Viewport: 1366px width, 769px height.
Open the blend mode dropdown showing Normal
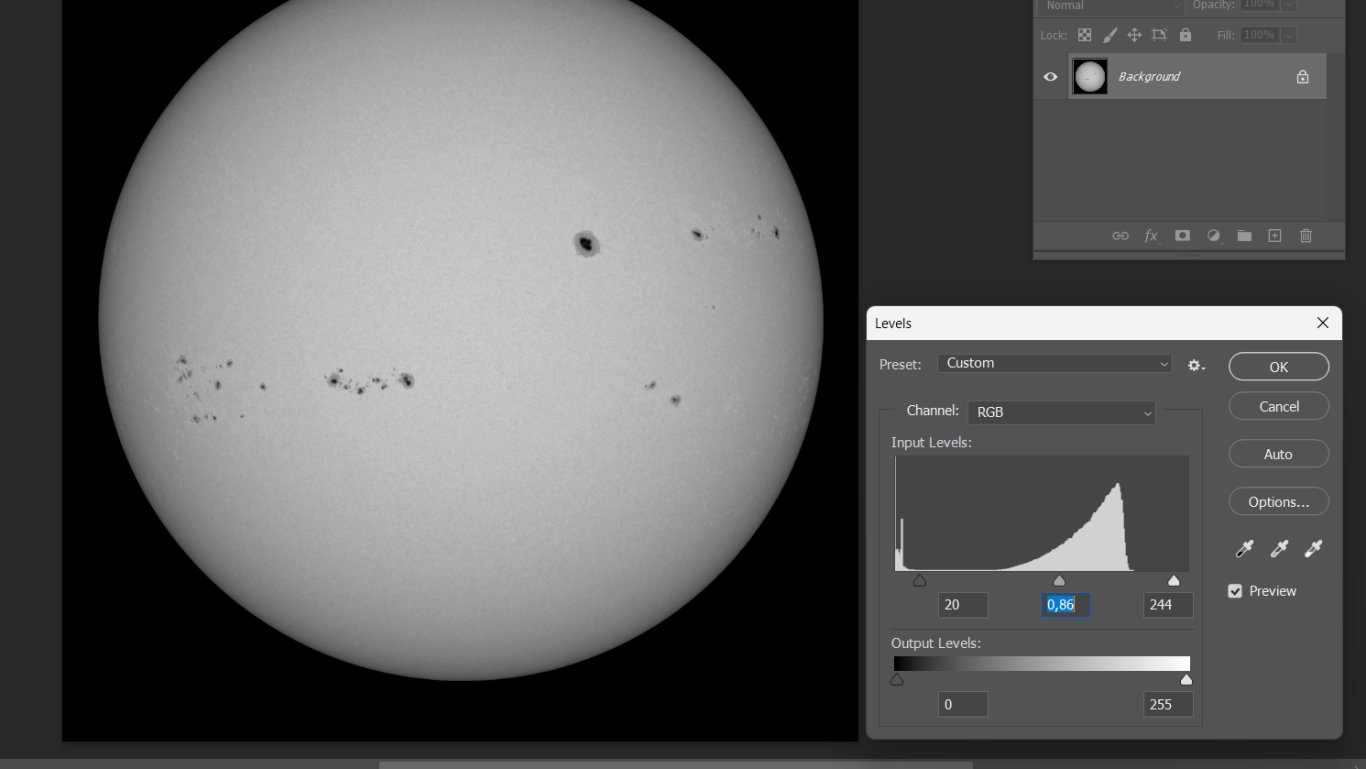point(1110,6)
